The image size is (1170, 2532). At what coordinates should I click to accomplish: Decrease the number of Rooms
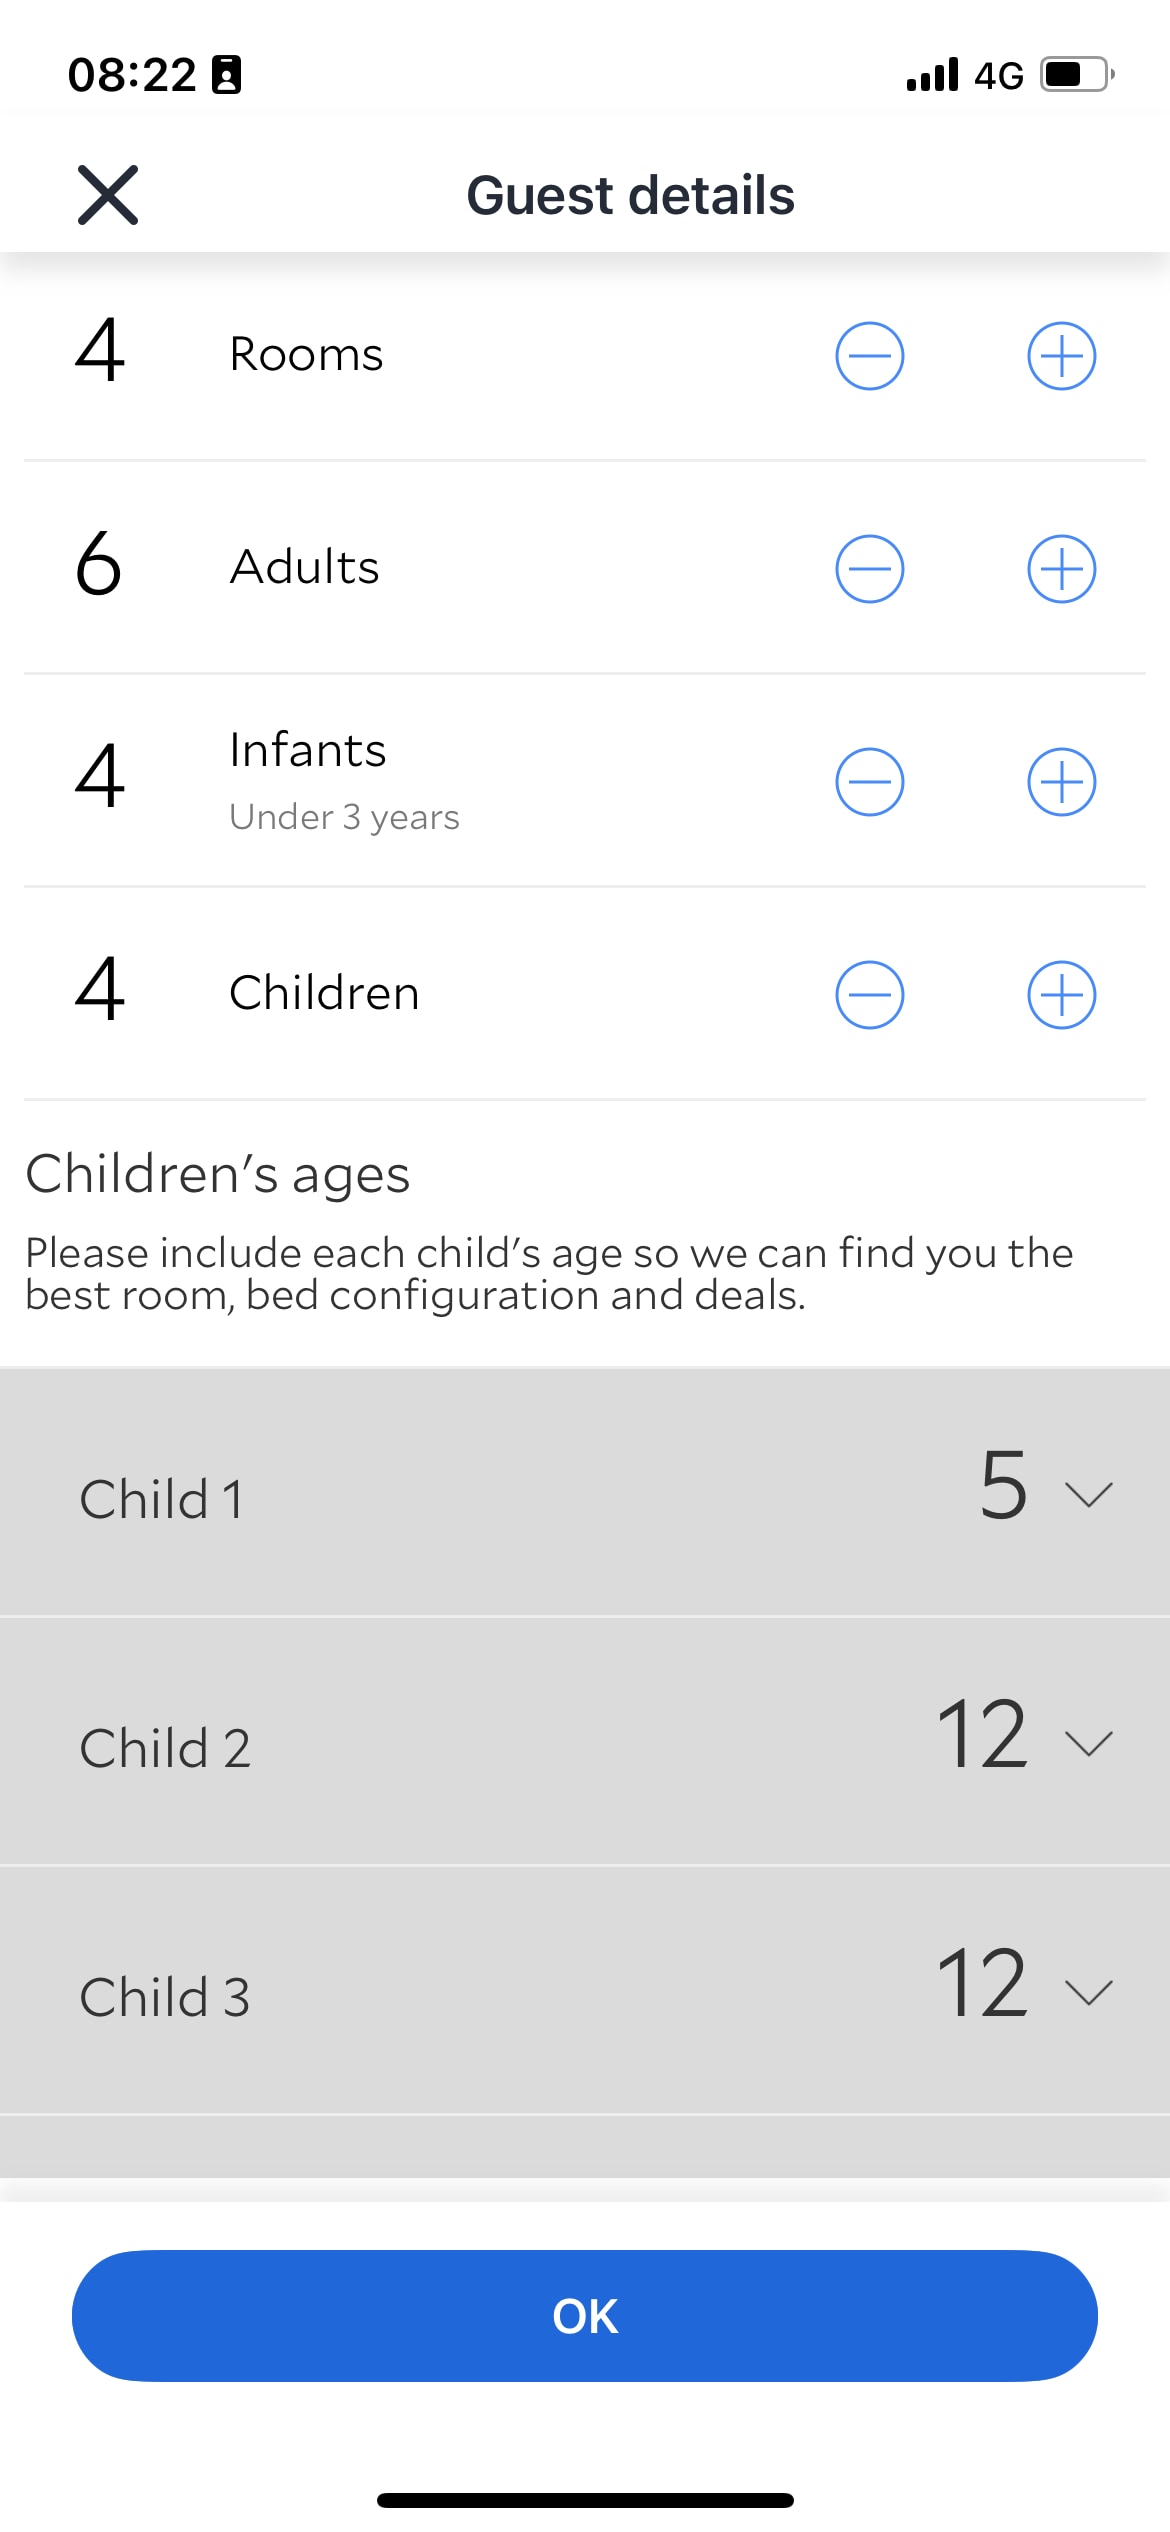click(869, 355)
